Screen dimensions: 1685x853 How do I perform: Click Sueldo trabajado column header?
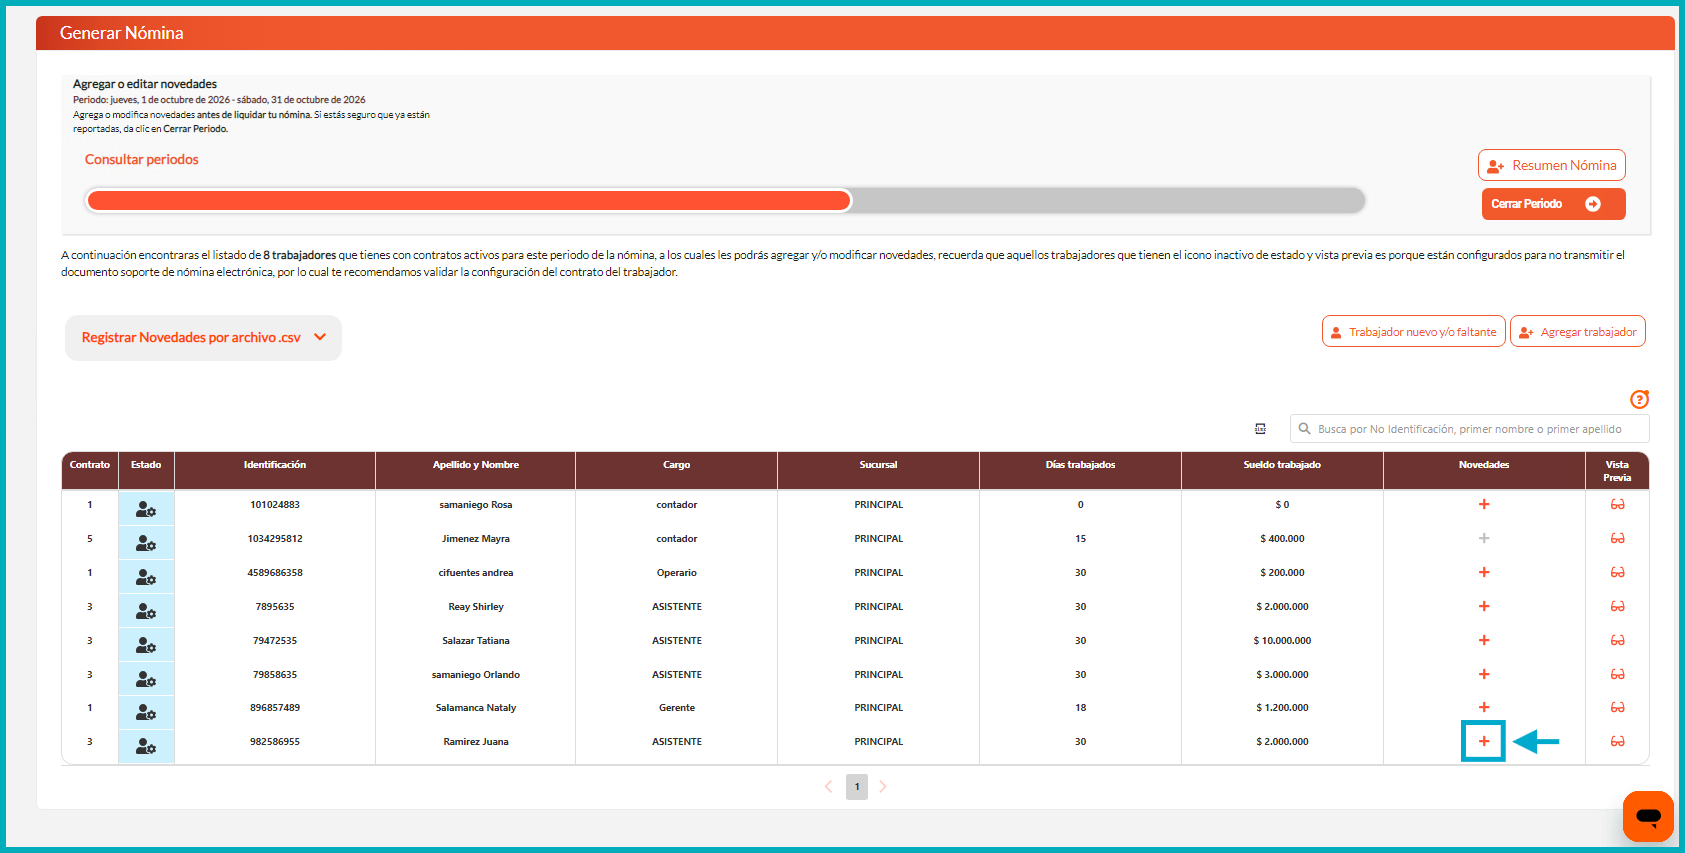pyautogui.click(x=1282, y=465)
